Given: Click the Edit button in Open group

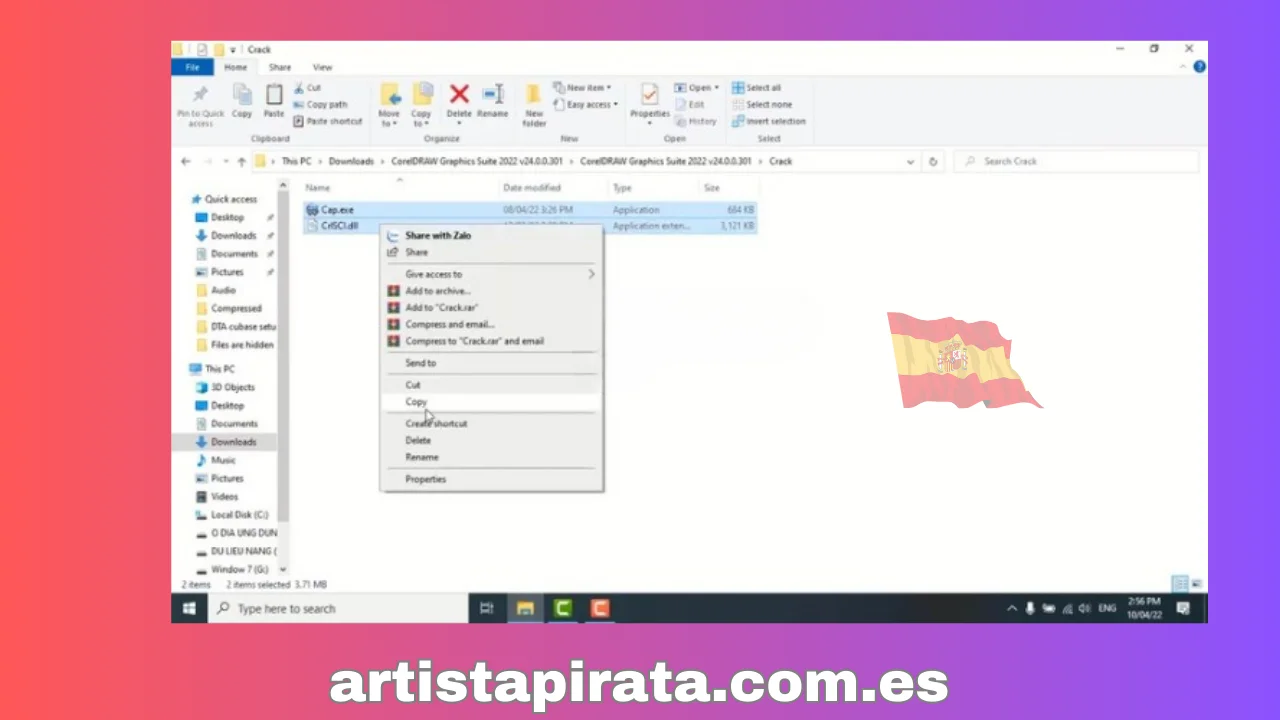Looking at the screenshot, I should (x=690, y=104).
